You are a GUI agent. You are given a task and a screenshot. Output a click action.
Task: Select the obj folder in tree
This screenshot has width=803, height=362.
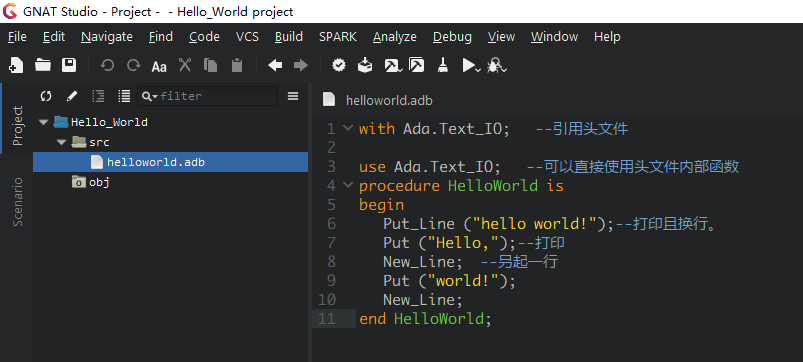(x=99, y=182)
